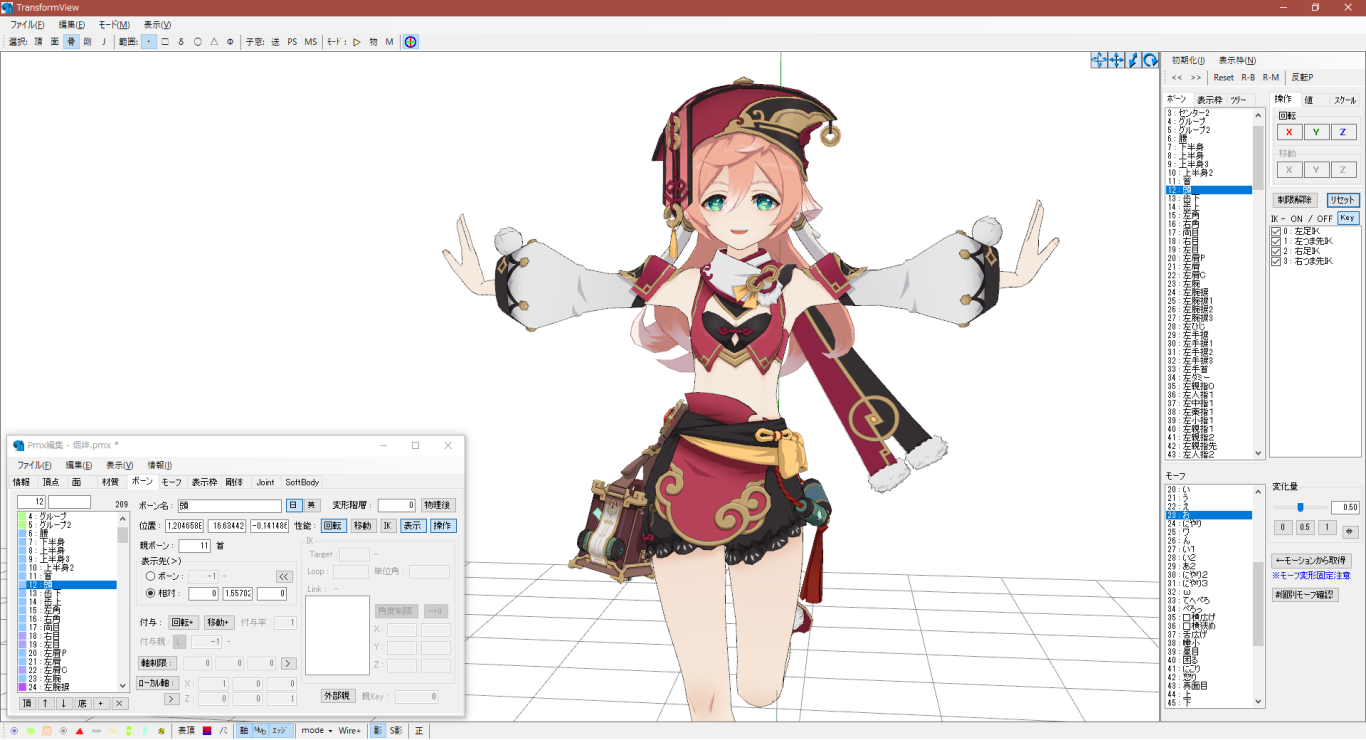Screen dimensions: 1366x740
Task: Click the red X rotation button
Action: [x=1288, y=132]
